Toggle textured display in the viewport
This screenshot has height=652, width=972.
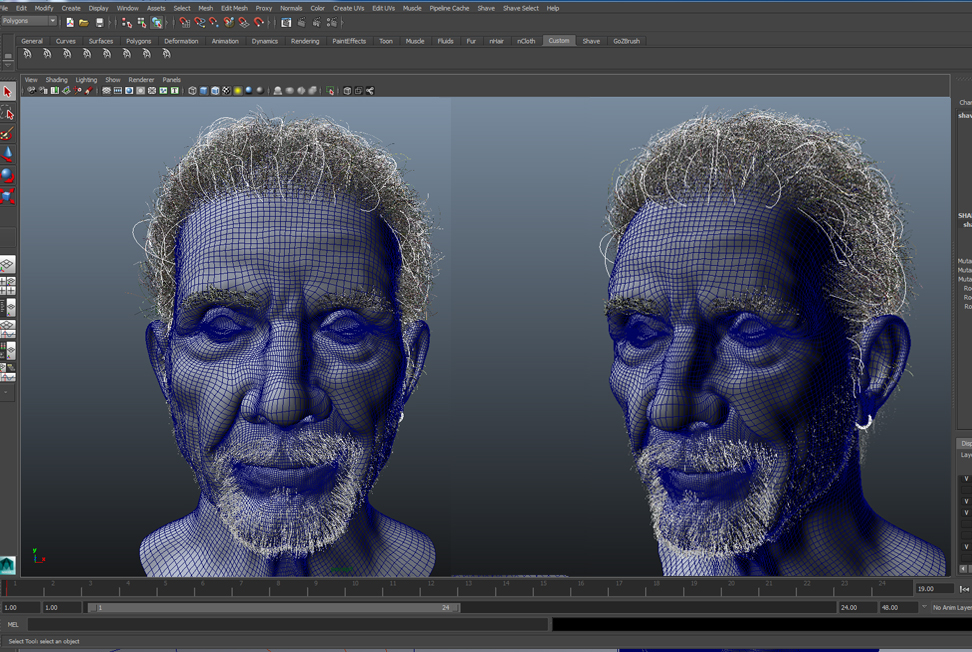click(226, 90)
